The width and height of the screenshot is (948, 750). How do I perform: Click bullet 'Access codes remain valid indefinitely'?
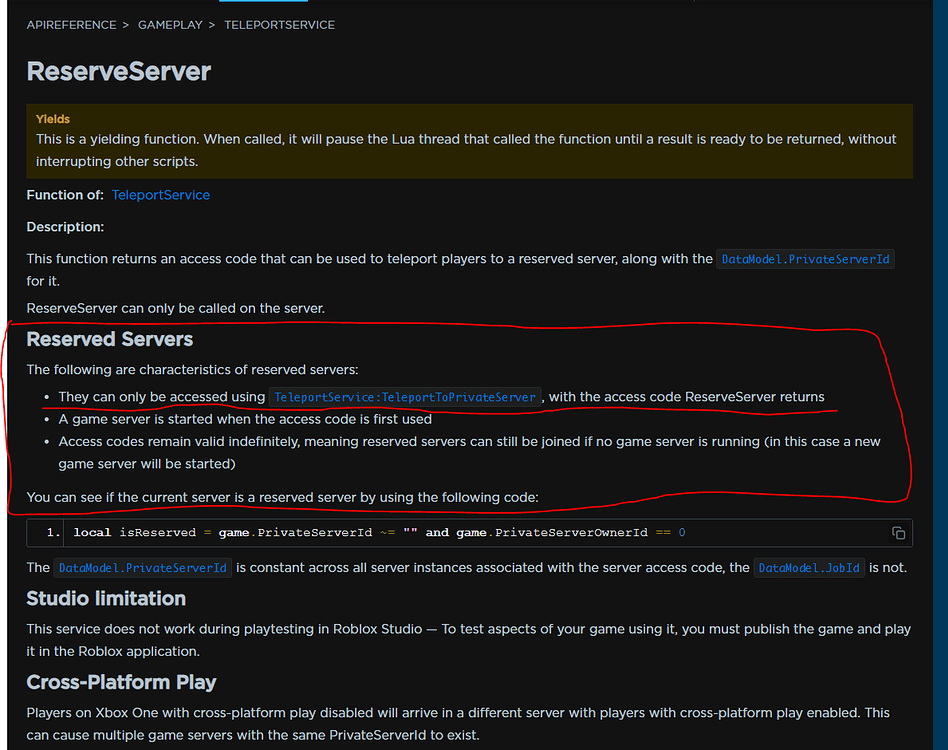[469, 453]
